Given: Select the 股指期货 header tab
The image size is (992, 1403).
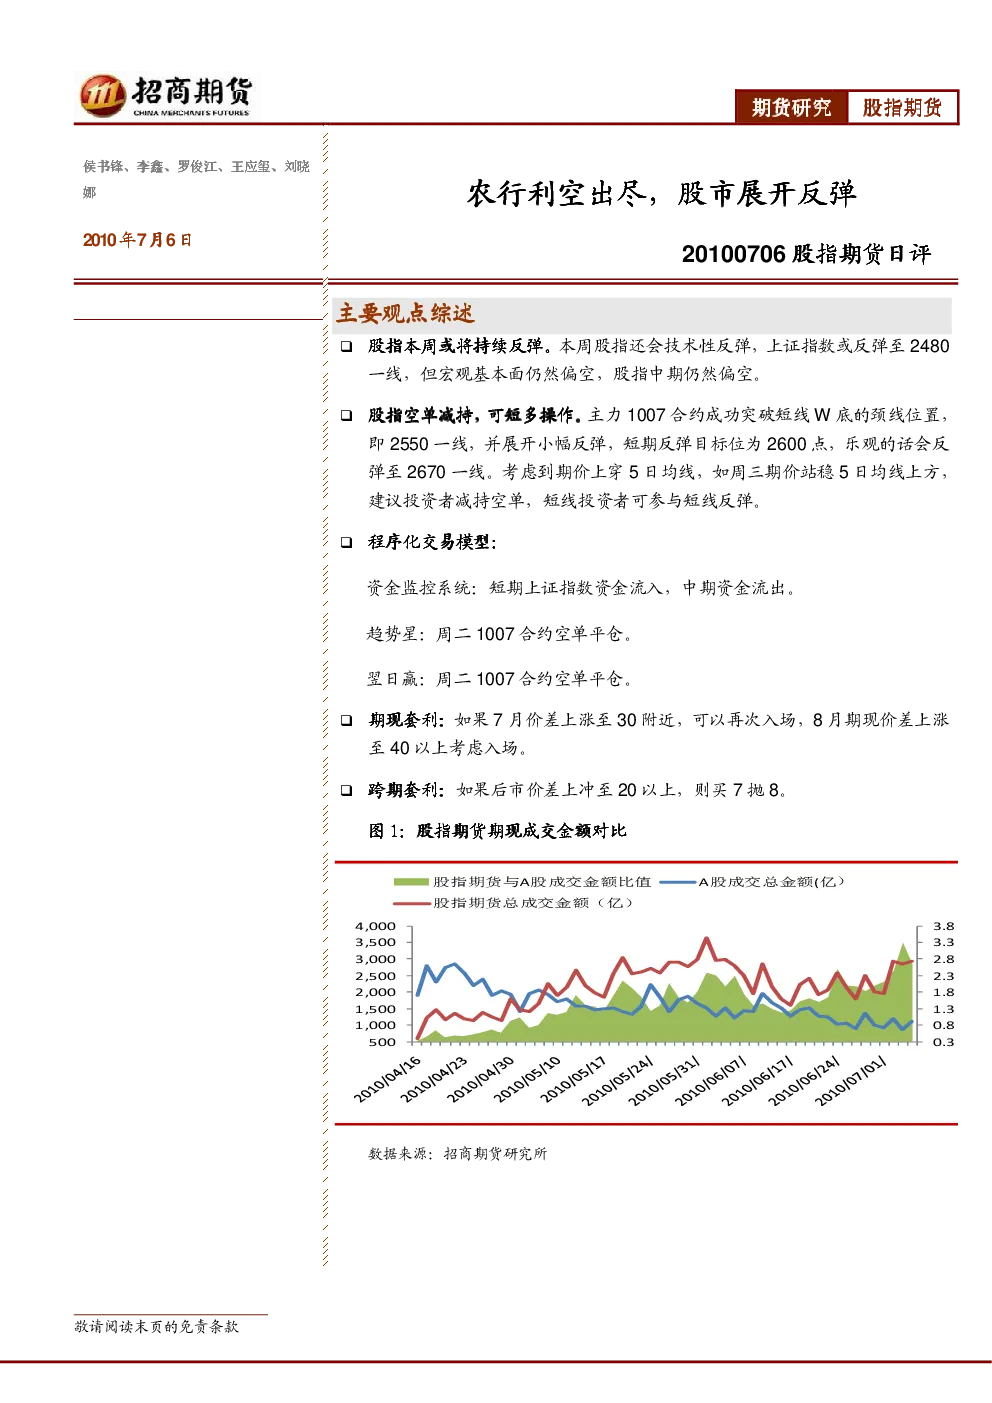Looking at the screenshot, I should click(902, 108).
